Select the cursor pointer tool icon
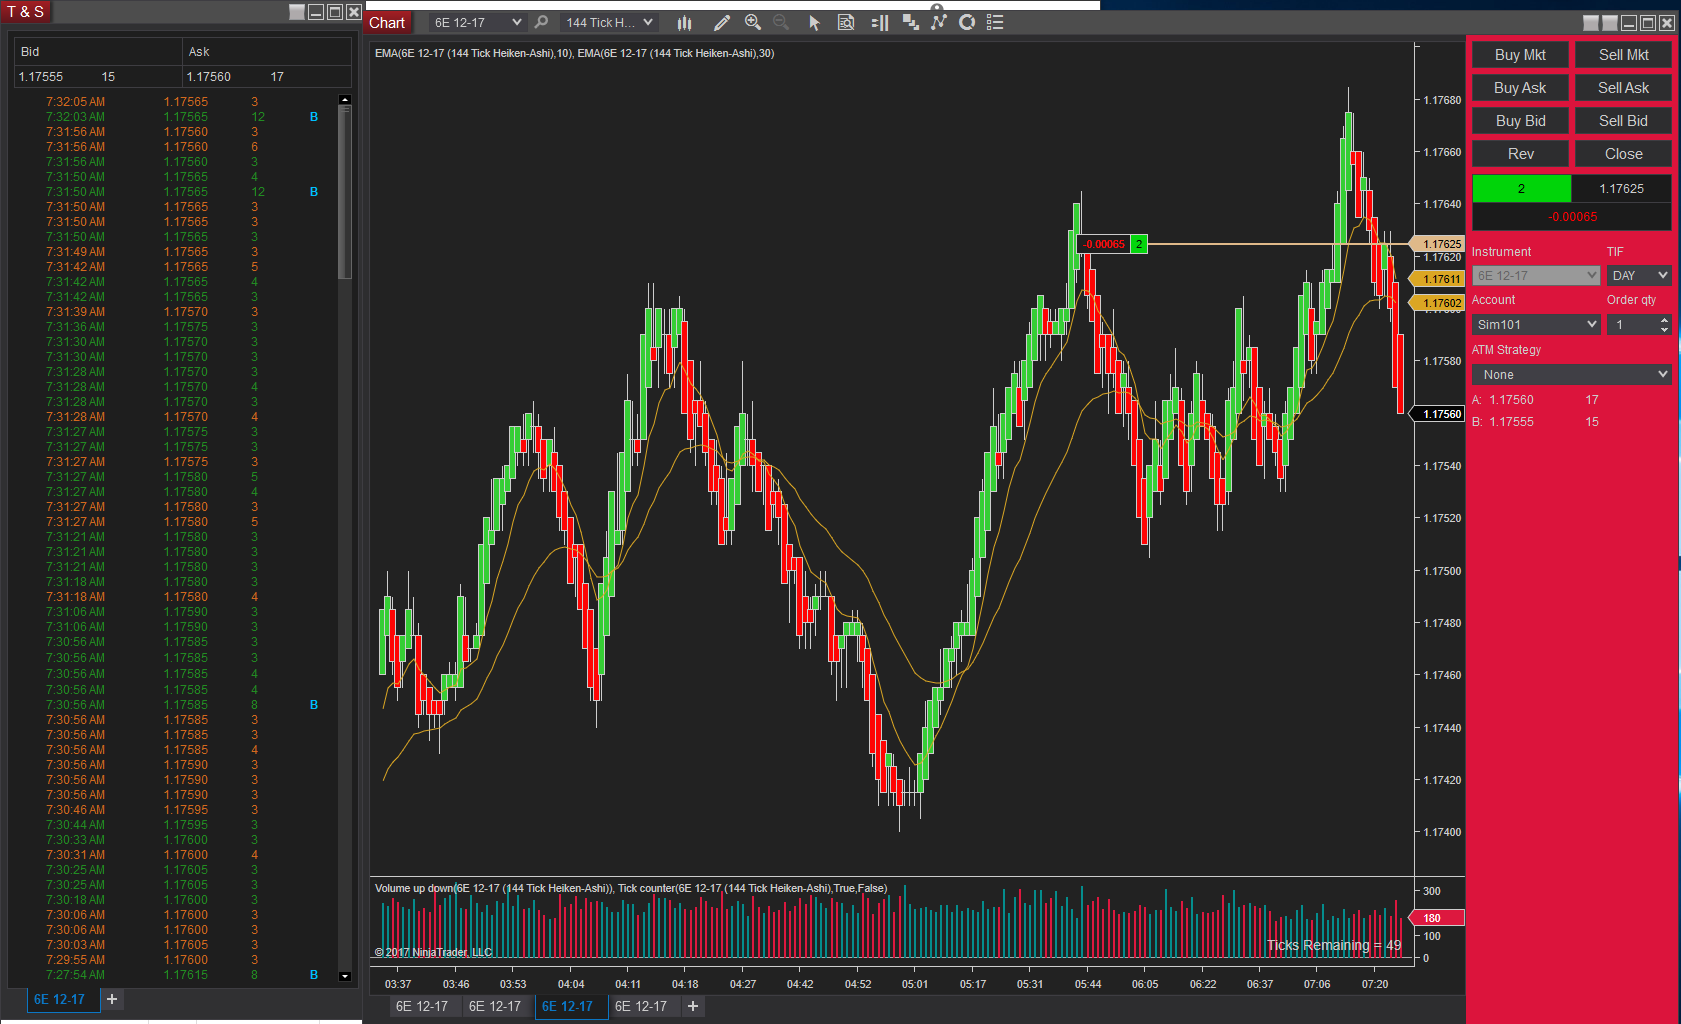The height and width of the screenshot is (1024, 1681). click(814, 22)
